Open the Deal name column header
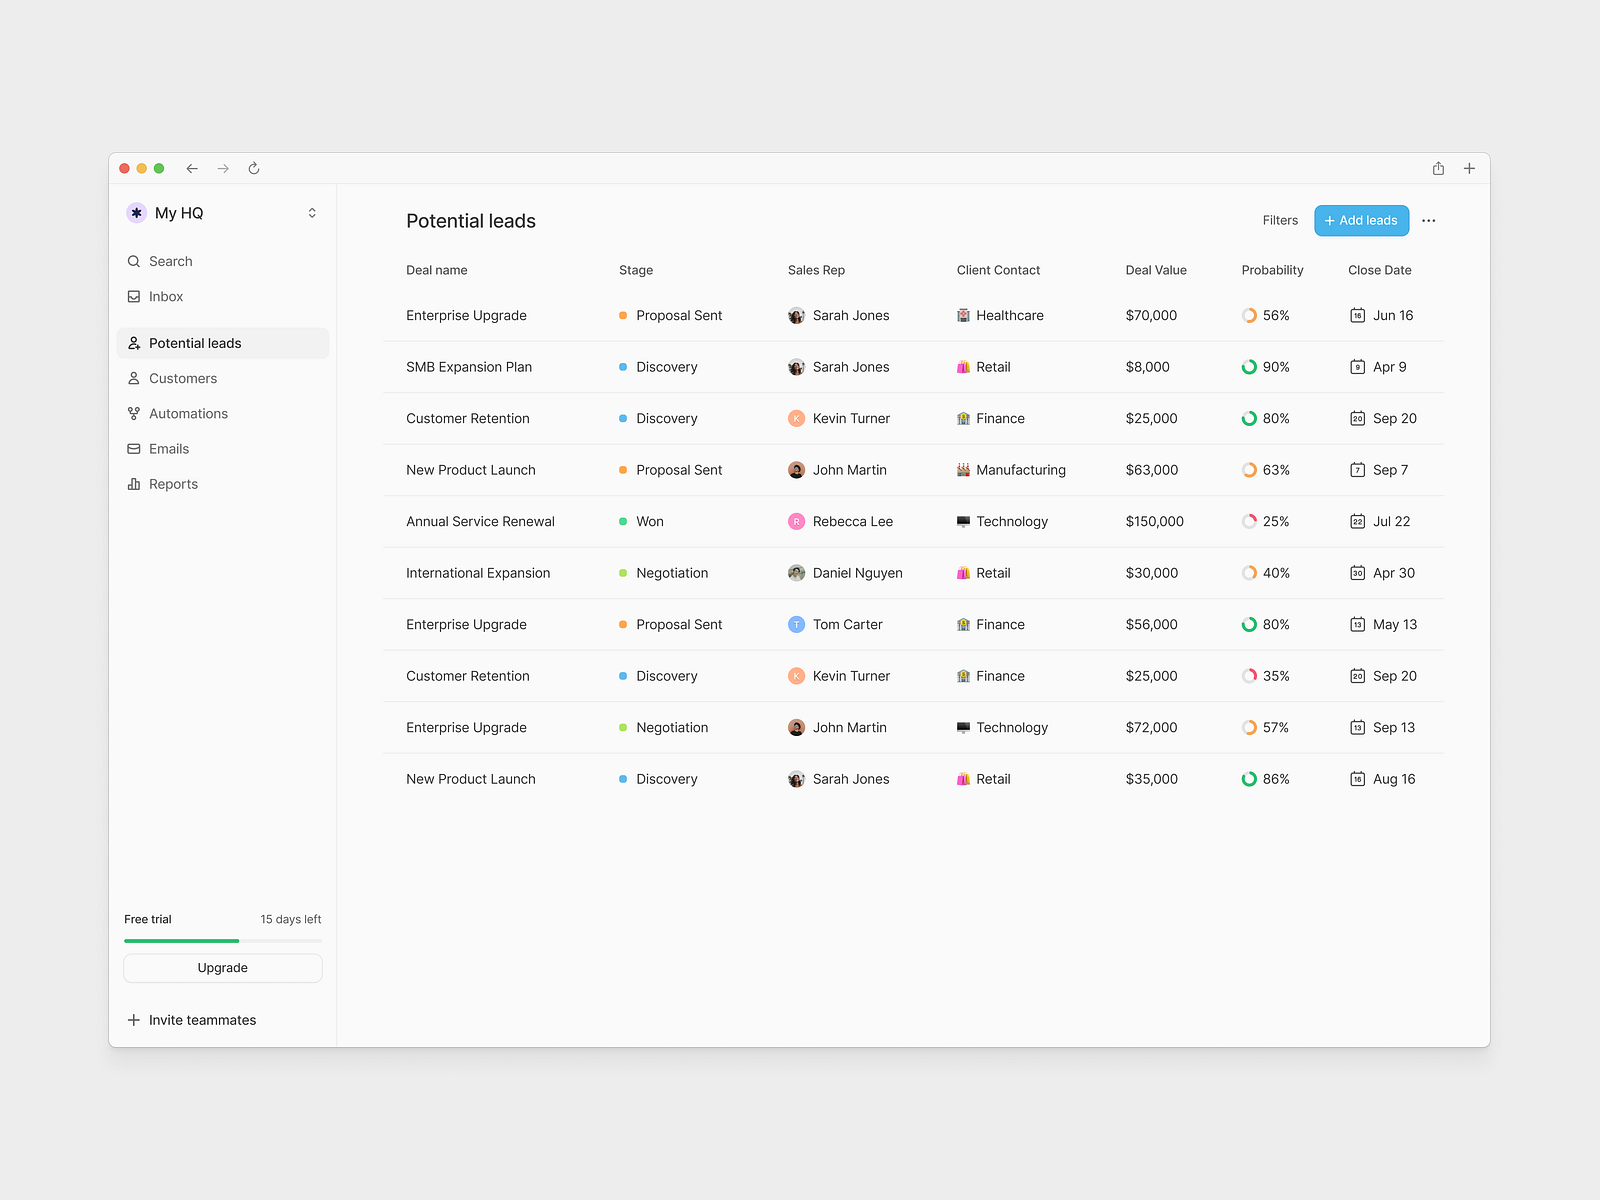The width and height of the screenshot is (1600, 1200). pyautogui.click(x=437, y=270)
